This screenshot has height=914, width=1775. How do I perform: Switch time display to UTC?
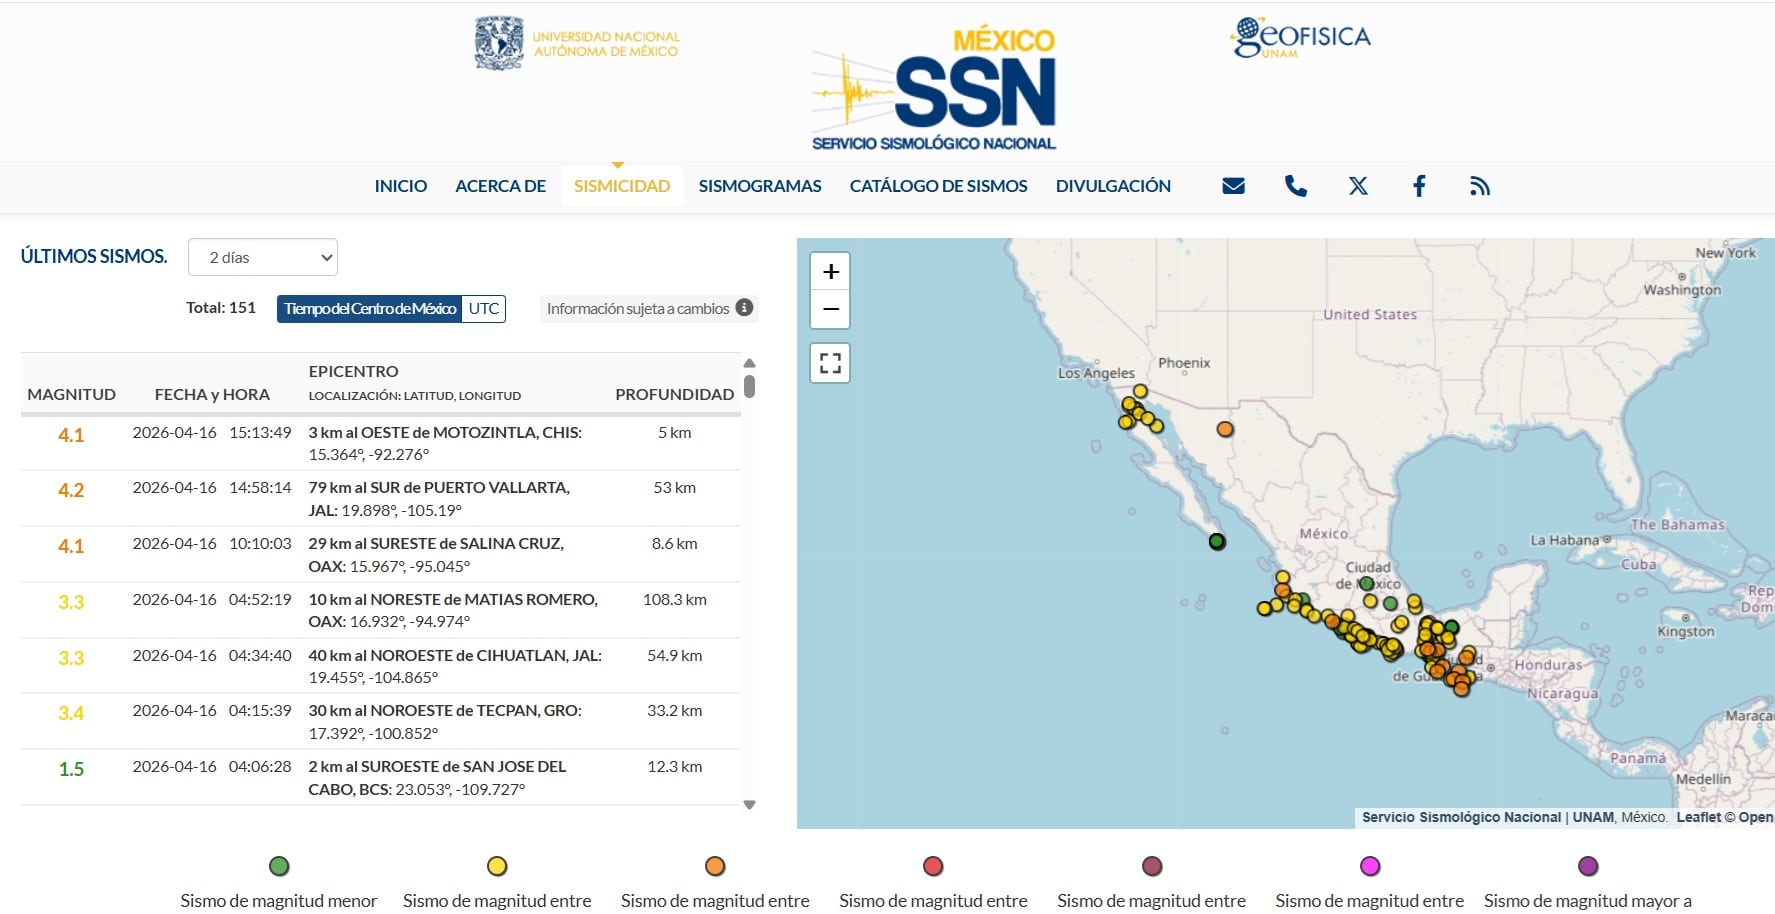click(484, 308)
